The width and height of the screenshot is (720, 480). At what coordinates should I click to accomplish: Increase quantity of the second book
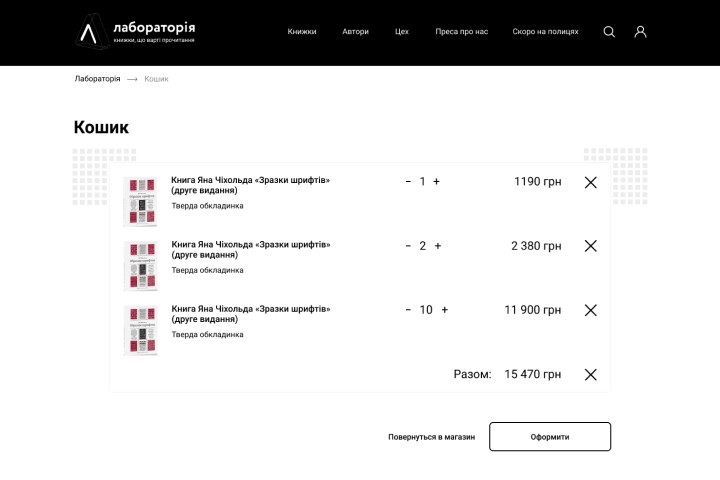(438, 246)
